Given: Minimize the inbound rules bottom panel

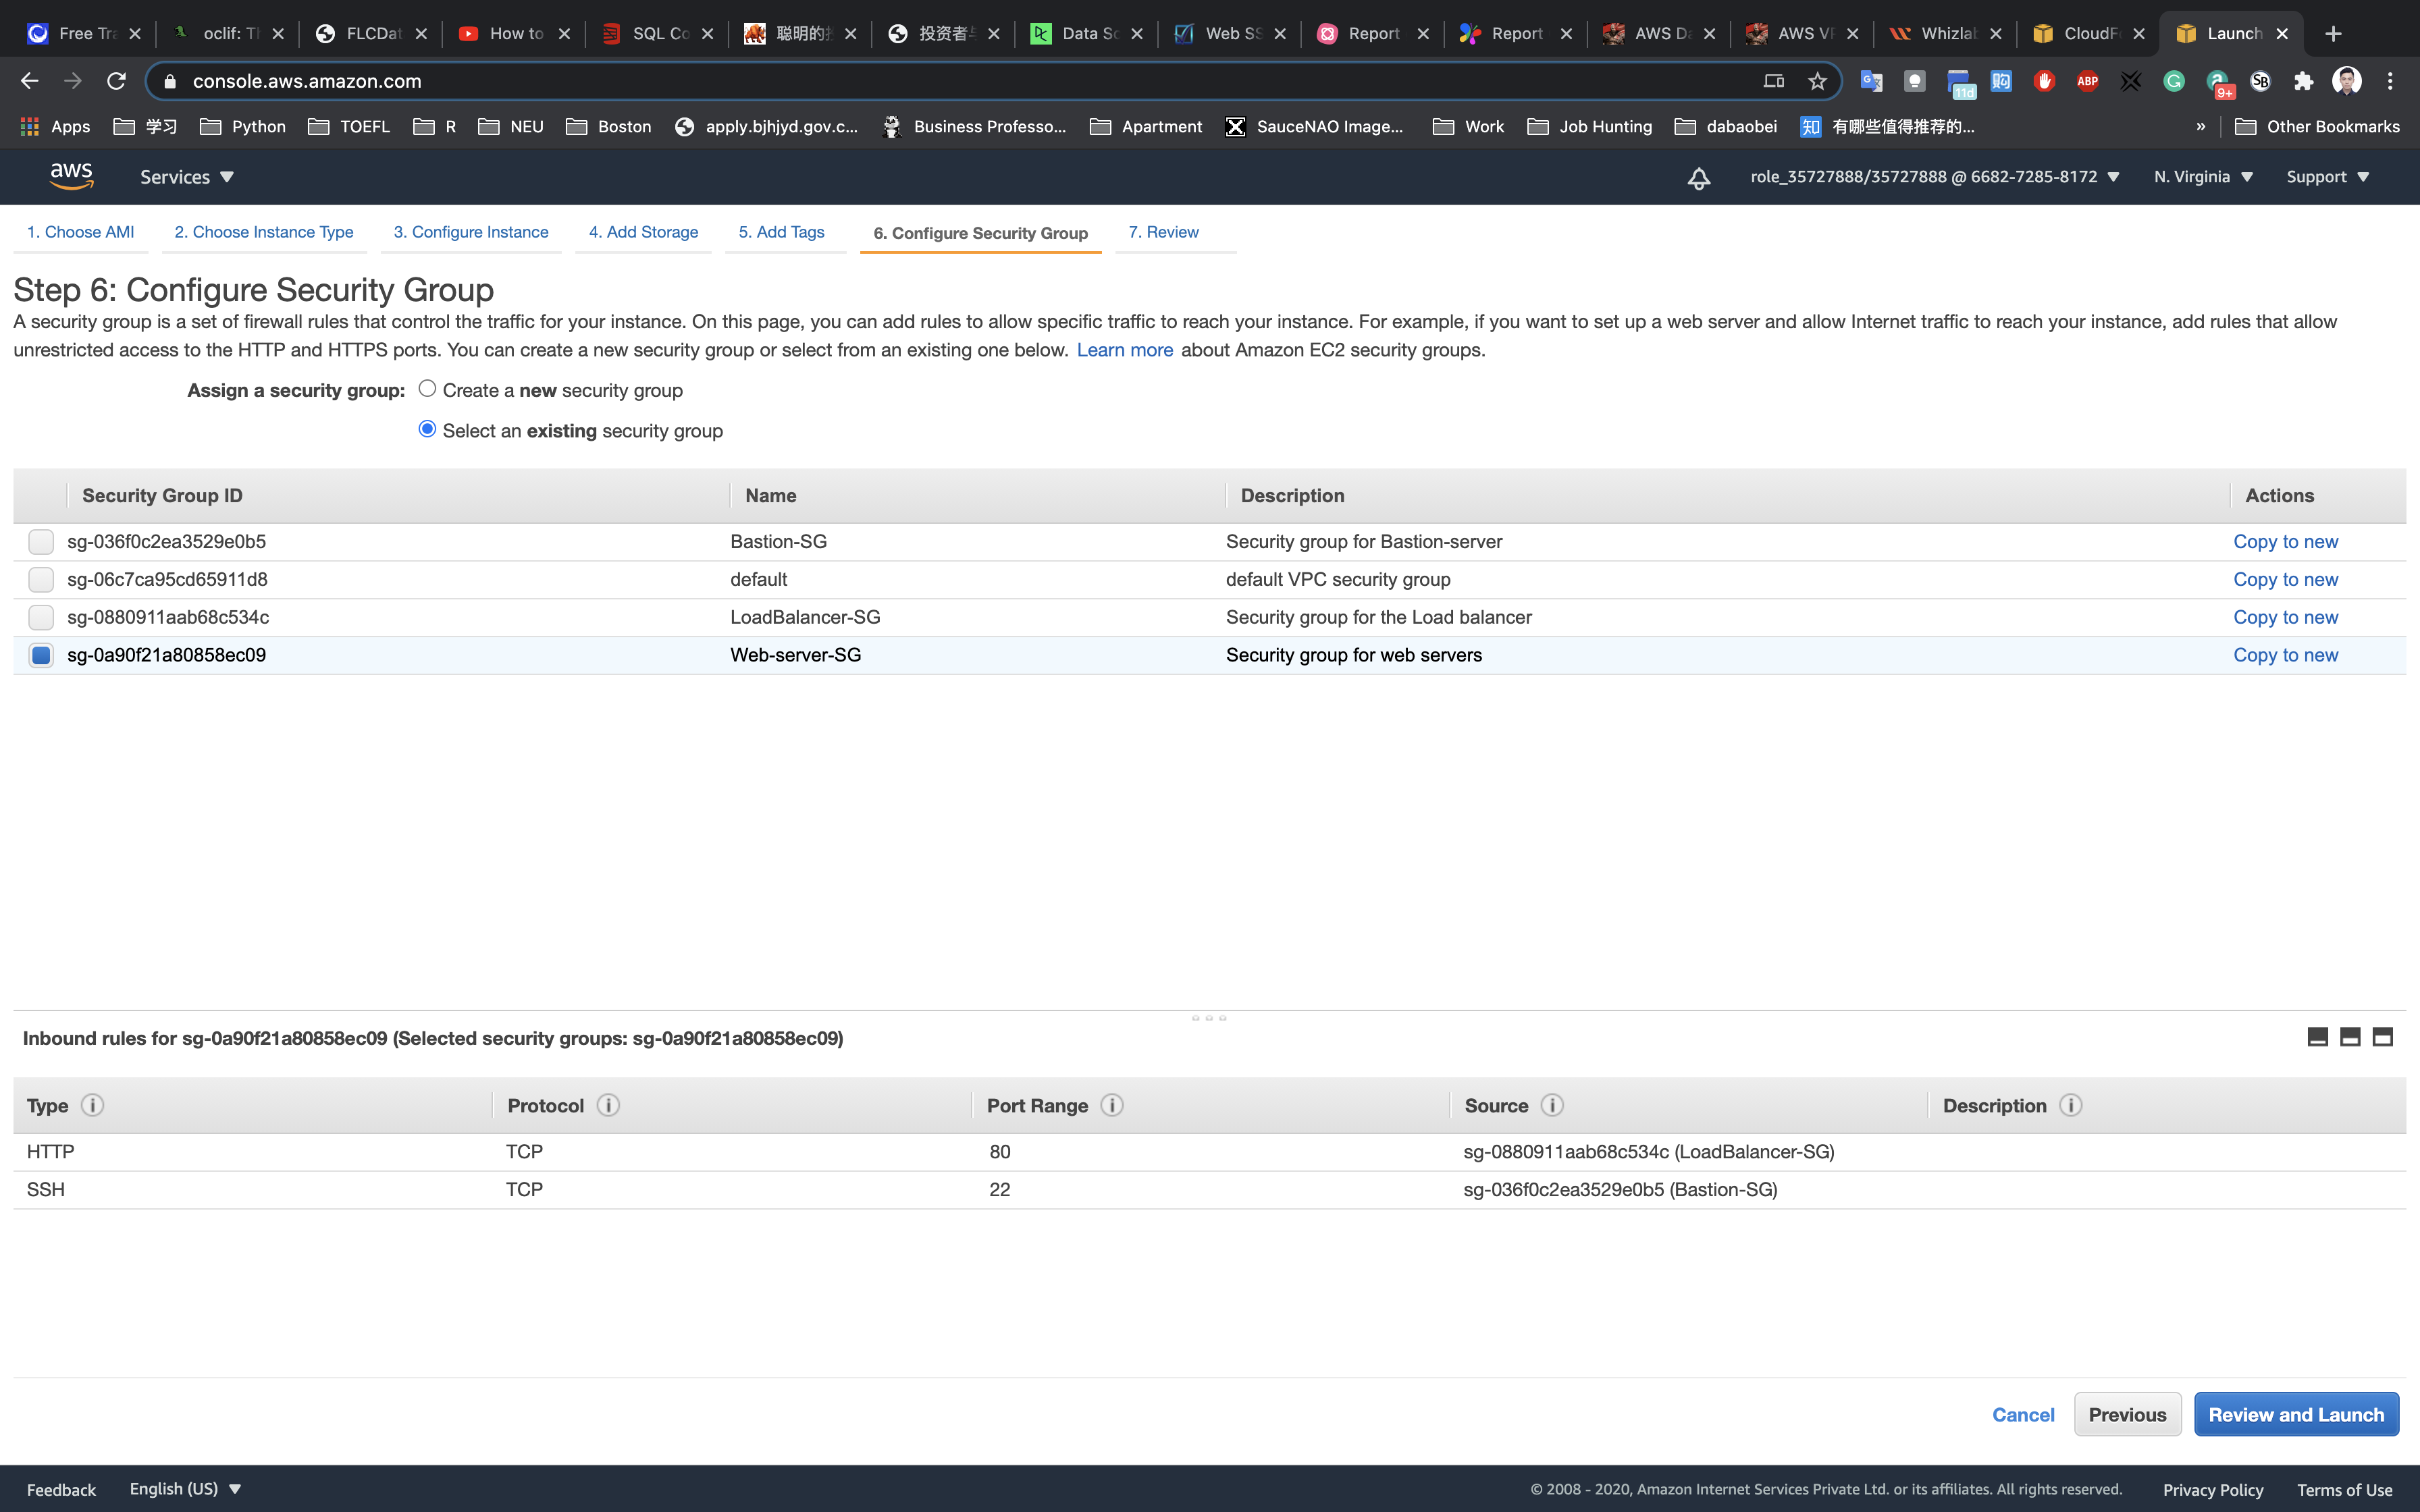Looking at the screenshot, I should pos(2317,1037).
